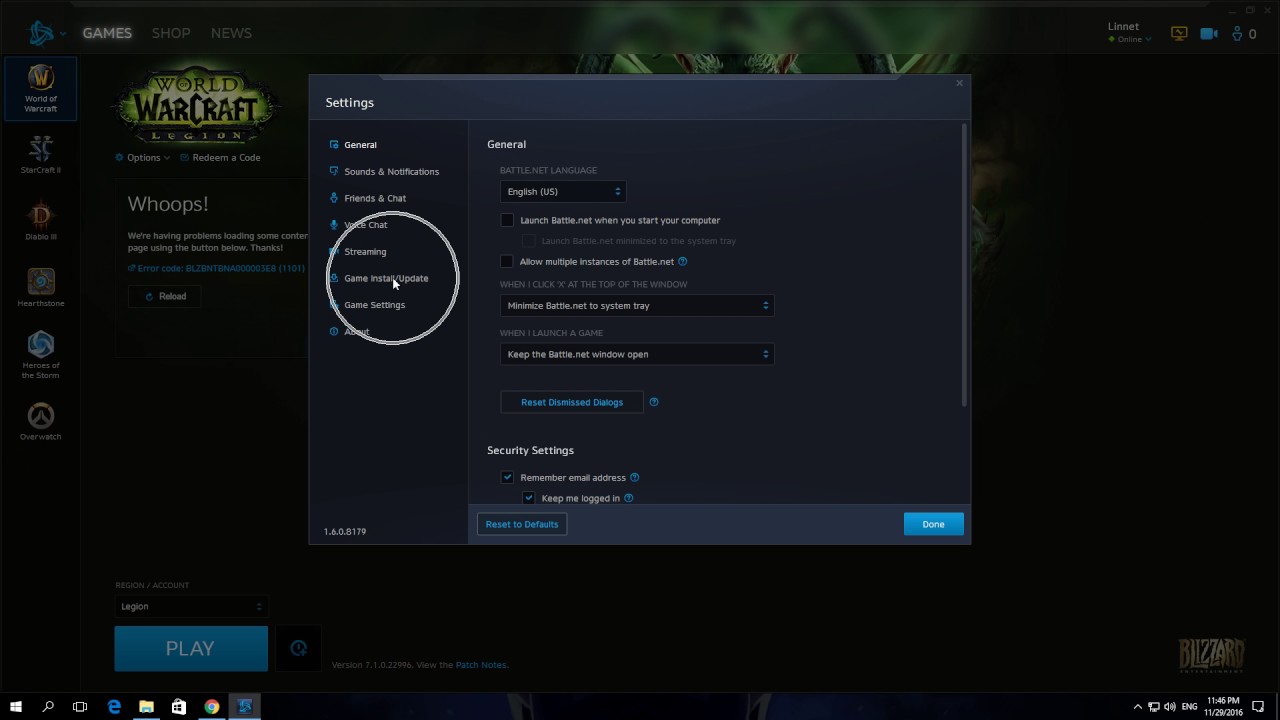Select World of Warcraft in the game sidebar
Image resolution: width=1280 pixels, height=720 pixels.
pyautogui.click(x=41, y=89)
